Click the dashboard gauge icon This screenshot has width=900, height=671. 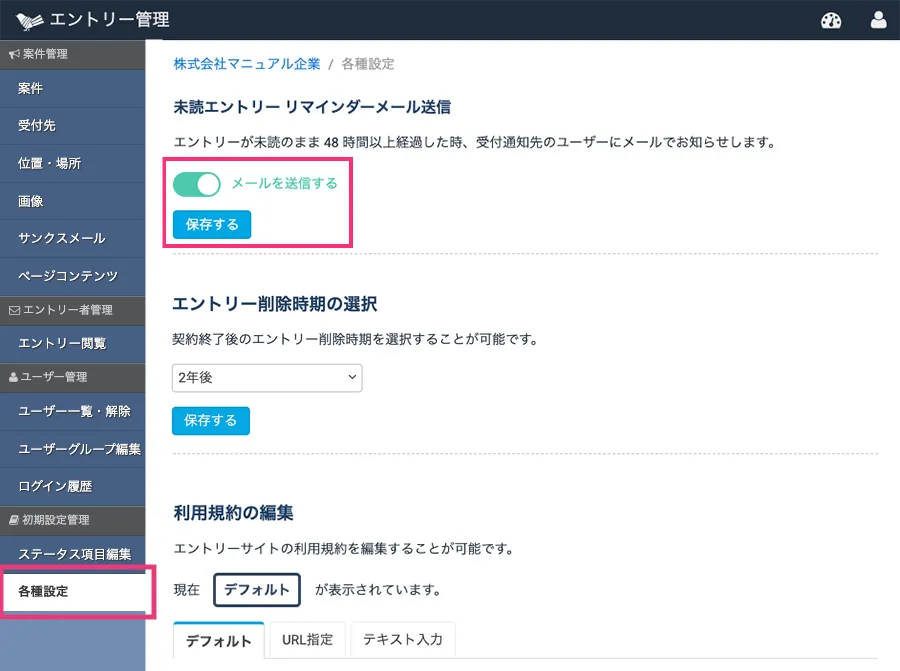click(830, 20)
